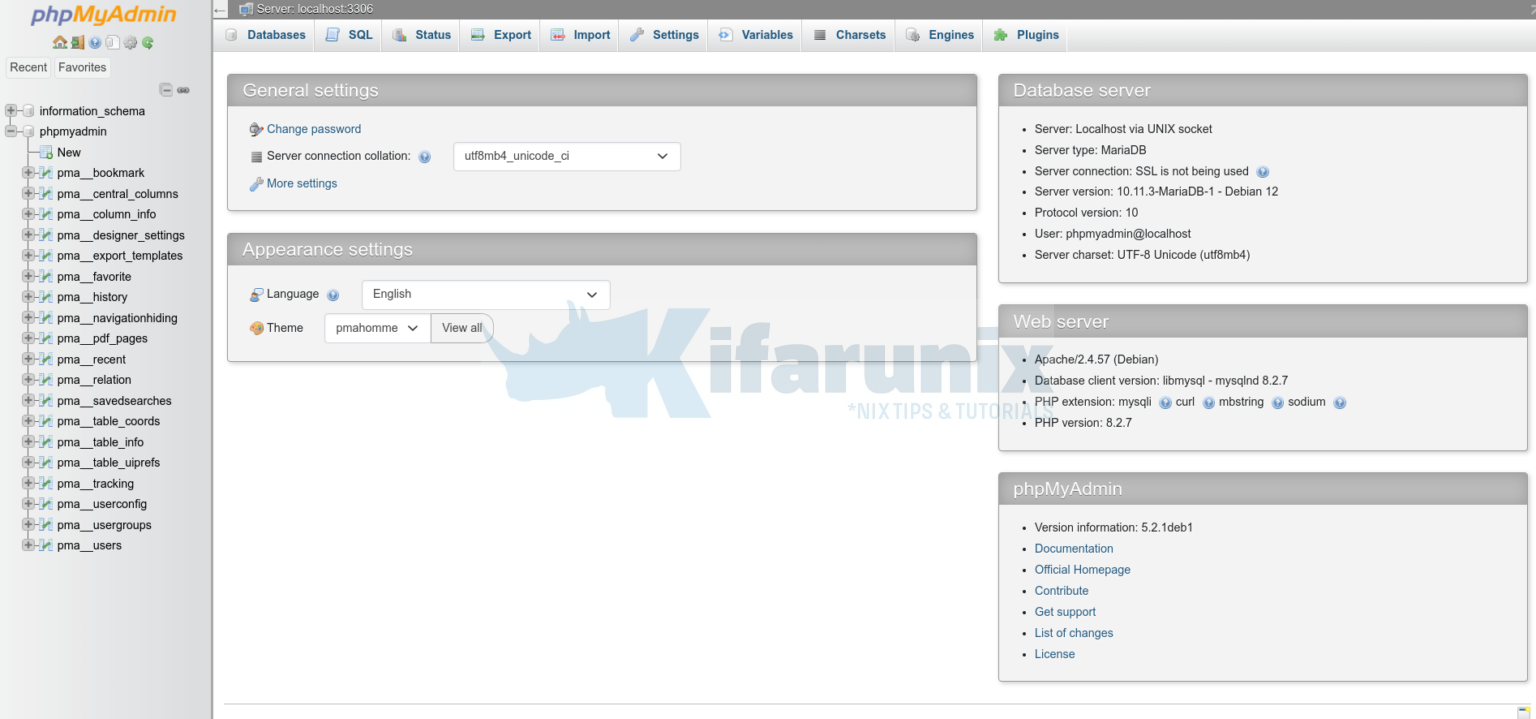Click the log out door icon in navigation panel
This screenshot has height=719, width=1536.
tap(76, 42)
